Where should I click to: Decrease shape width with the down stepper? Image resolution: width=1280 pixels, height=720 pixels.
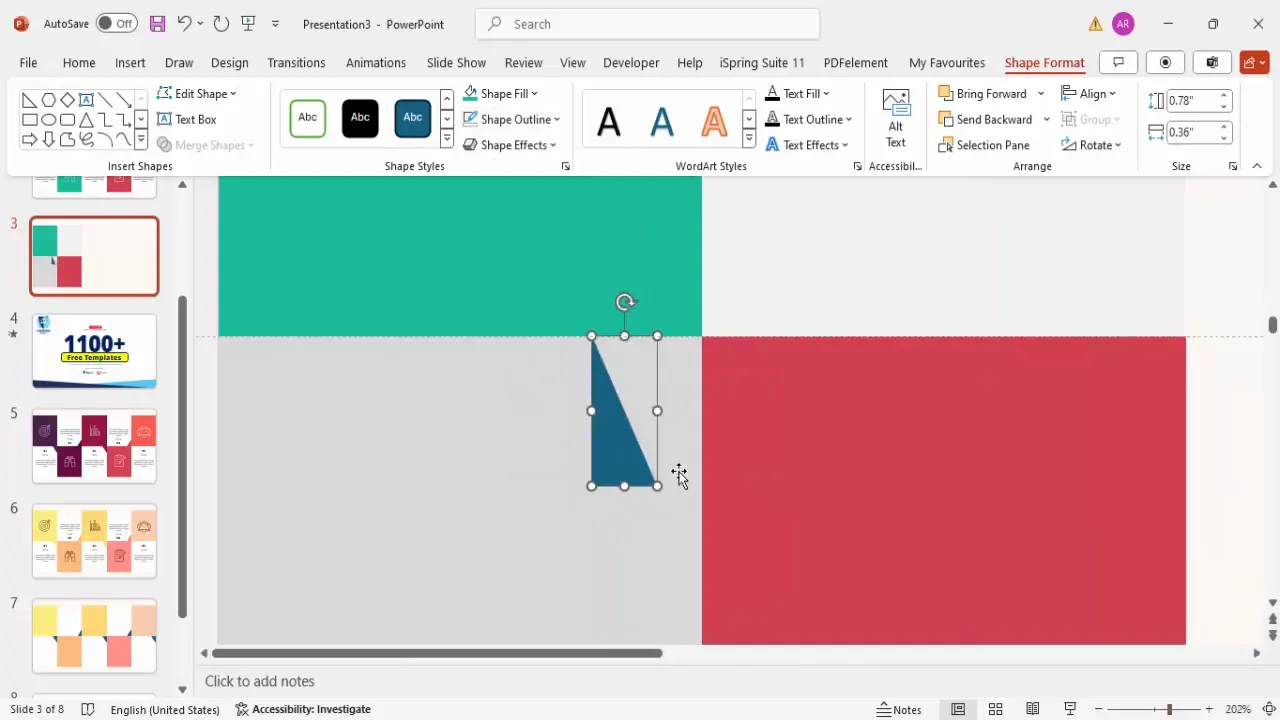tap(1223, 138)
